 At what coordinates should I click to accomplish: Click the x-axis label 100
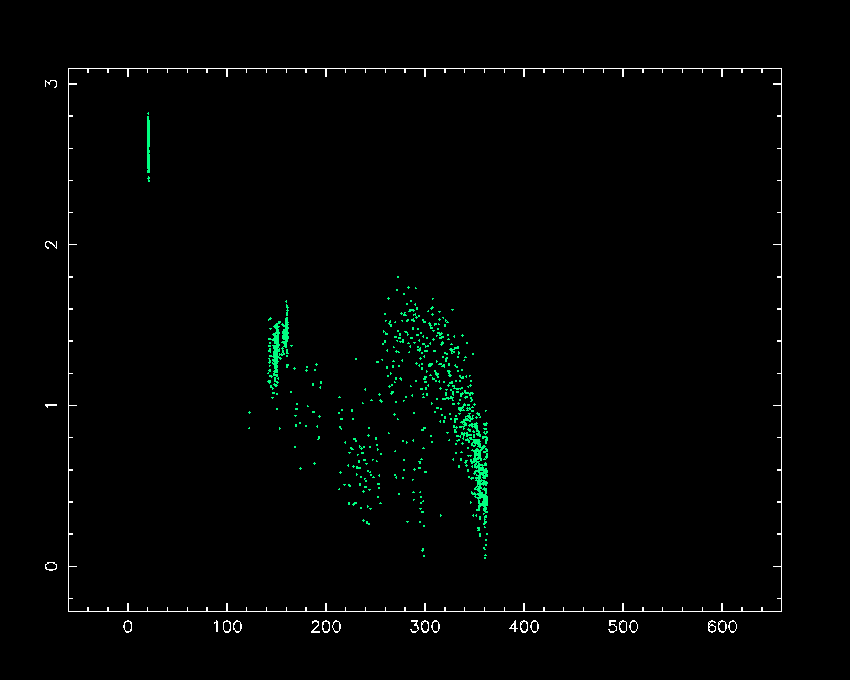[227, 627]
